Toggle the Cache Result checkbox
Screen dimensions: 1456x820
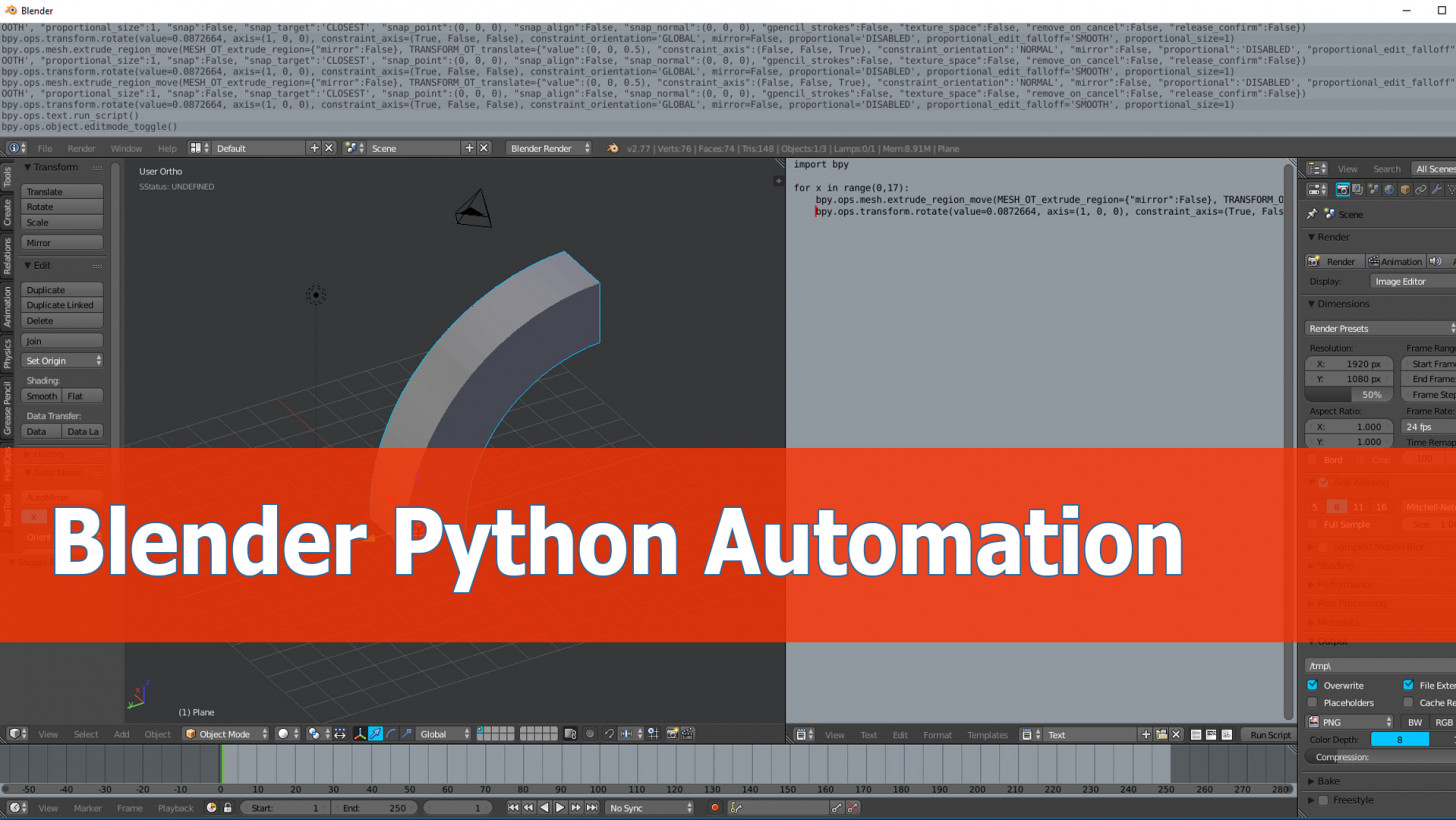pos(1408,702)
